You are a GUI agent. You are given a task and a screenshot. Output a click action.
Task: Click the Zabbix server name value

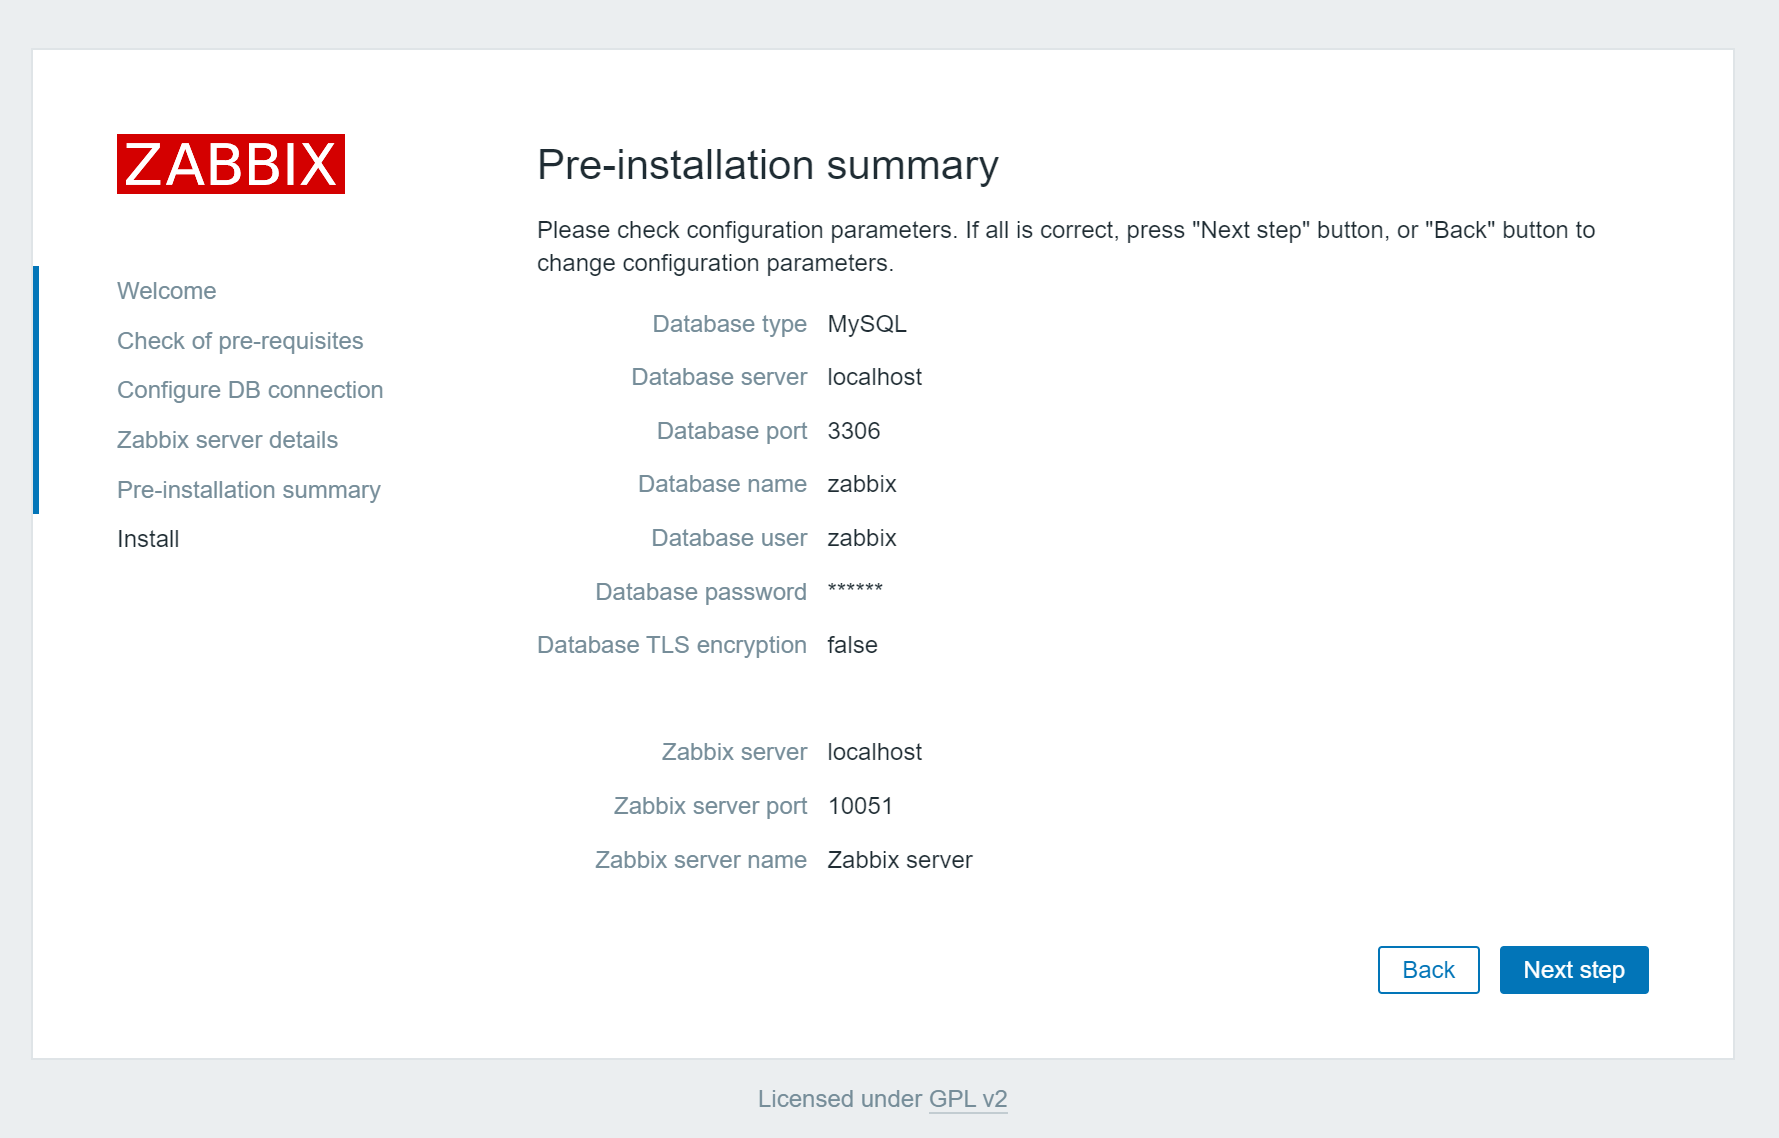point(900,860)
